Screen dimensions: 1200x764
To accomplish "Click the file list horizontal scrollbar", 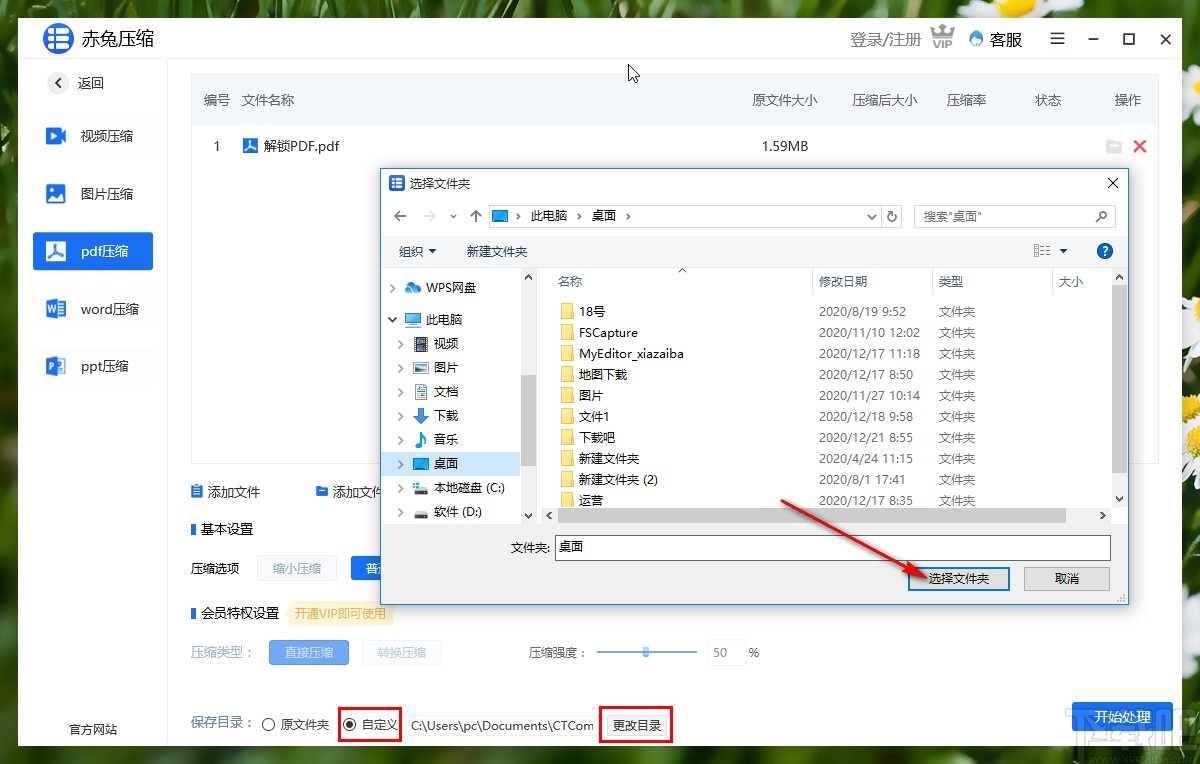I will (810, 516).
